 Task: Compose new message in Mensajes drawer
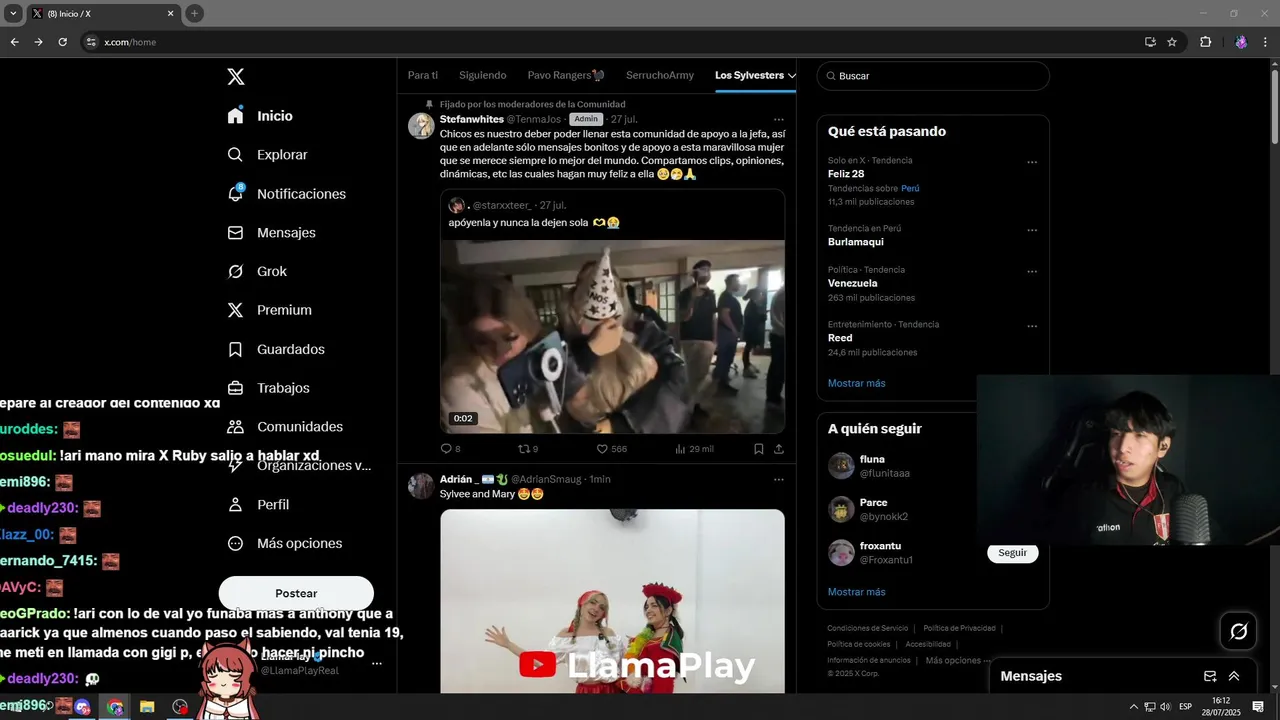1210,676
